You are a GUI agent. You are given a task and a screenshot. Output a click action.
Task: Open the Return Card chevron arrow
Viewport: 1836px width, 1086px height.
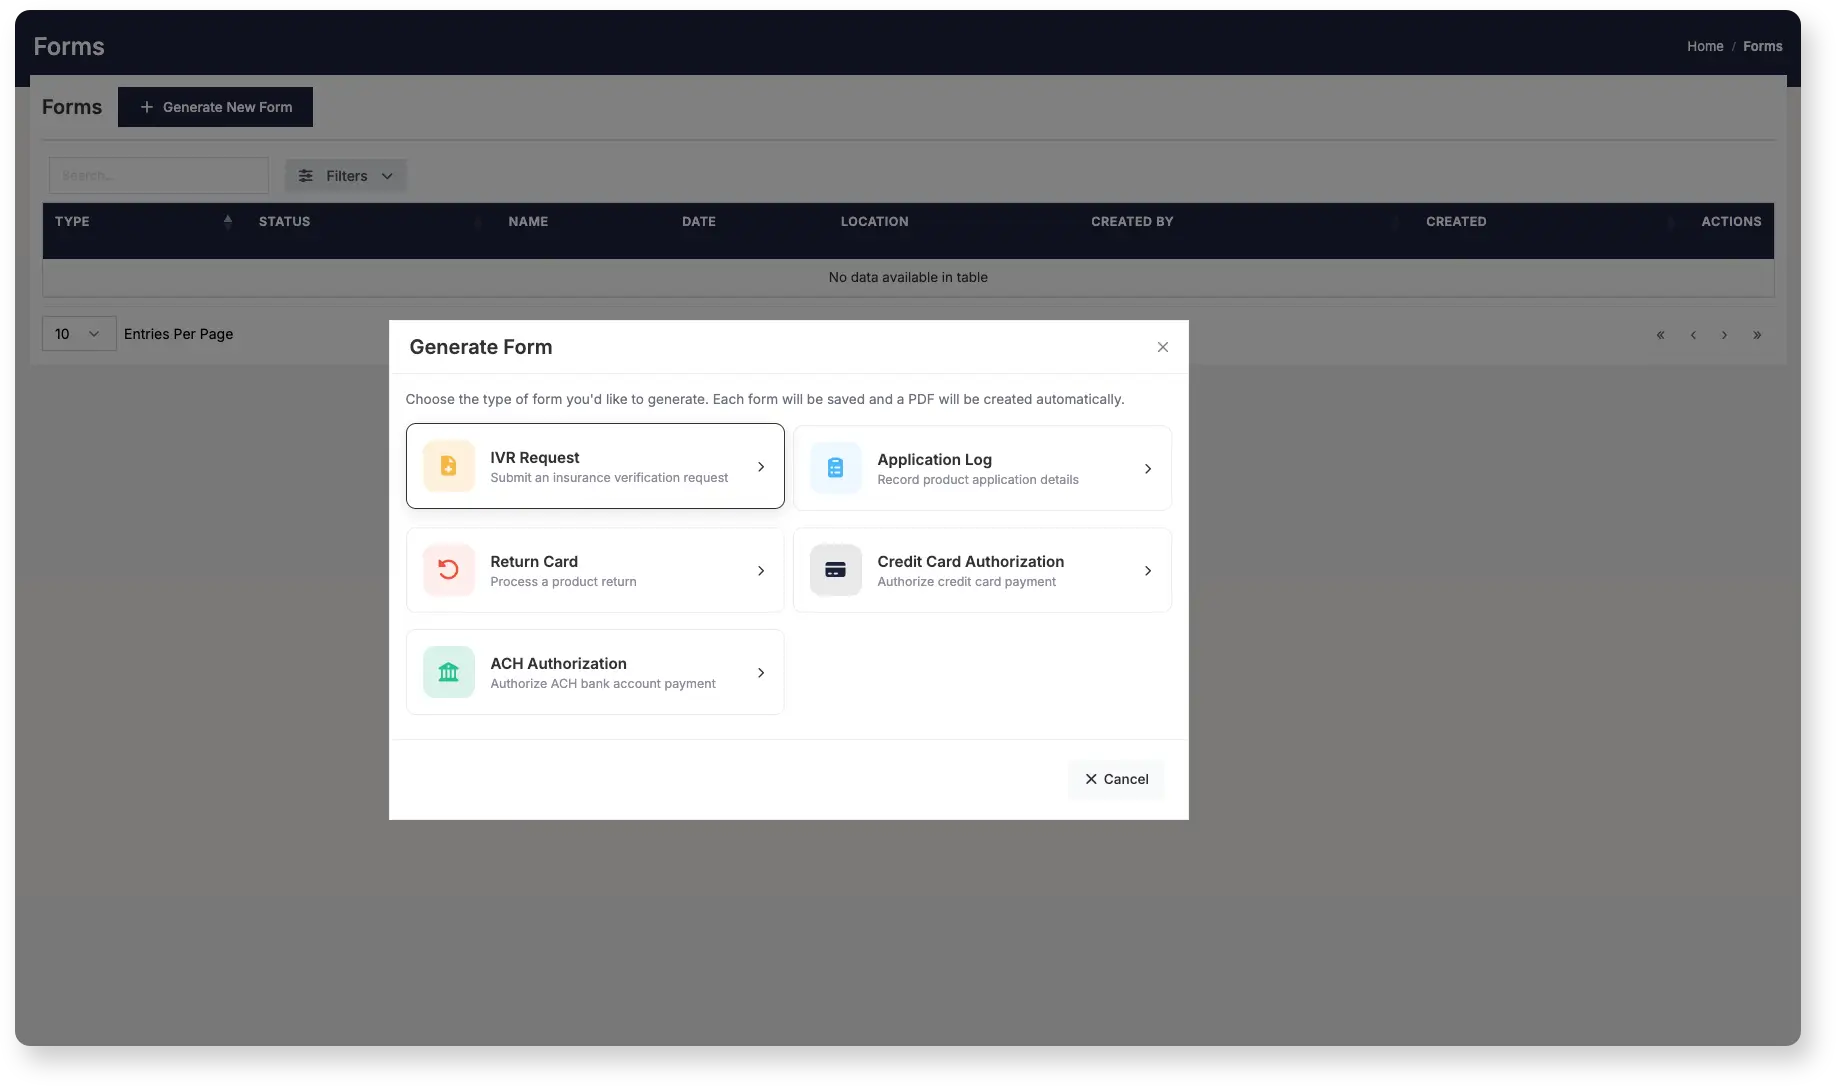pyautogui.click(x=761, y=571)
